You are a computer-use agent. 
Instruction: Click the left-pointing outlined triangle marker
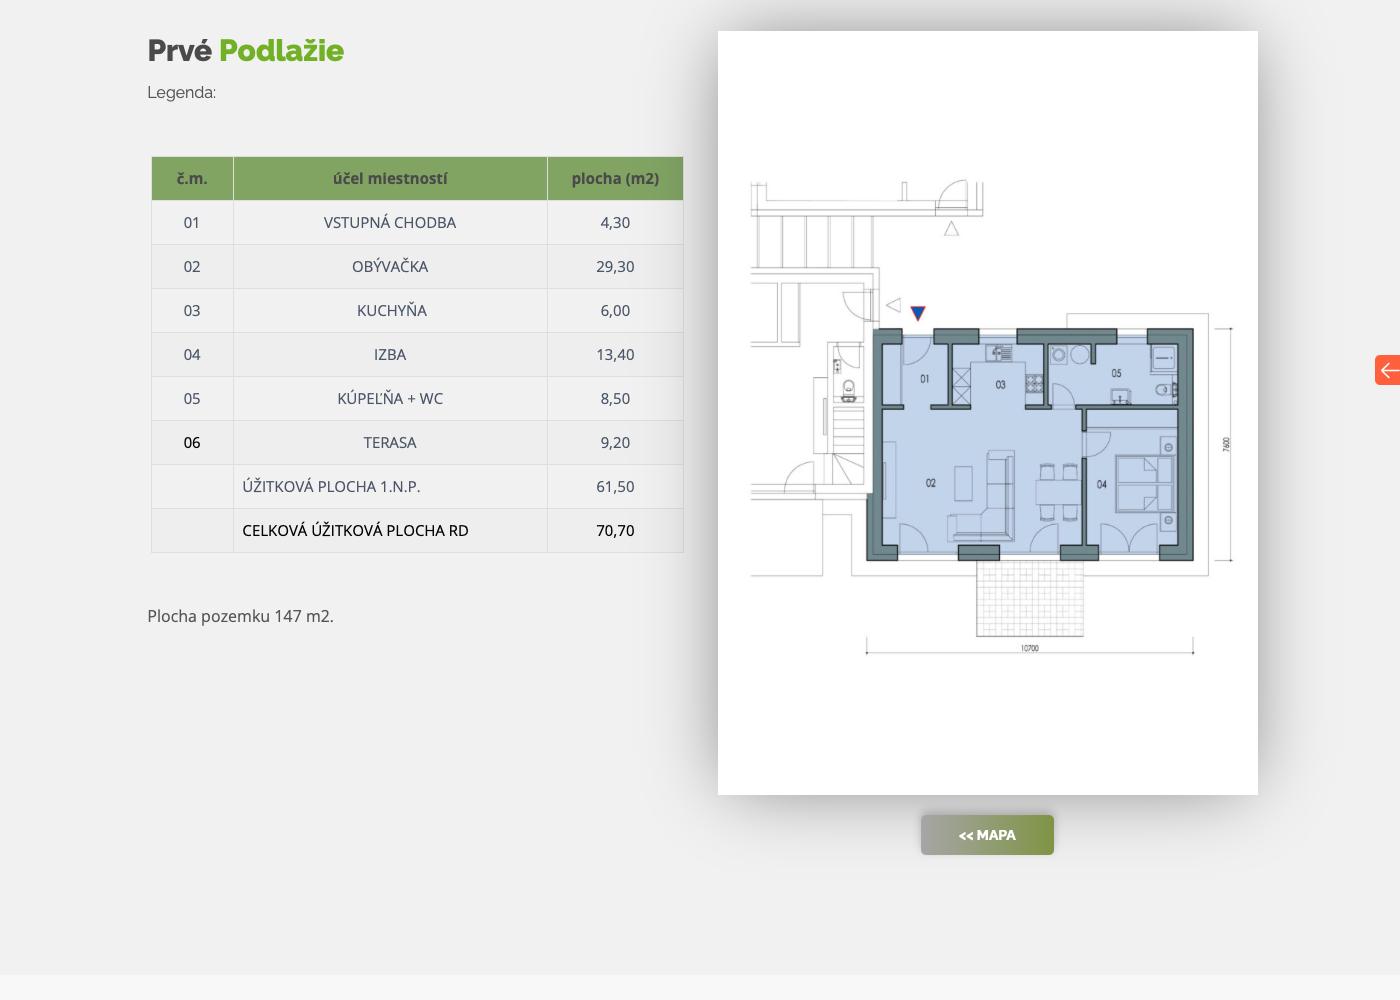click(894, 305)
